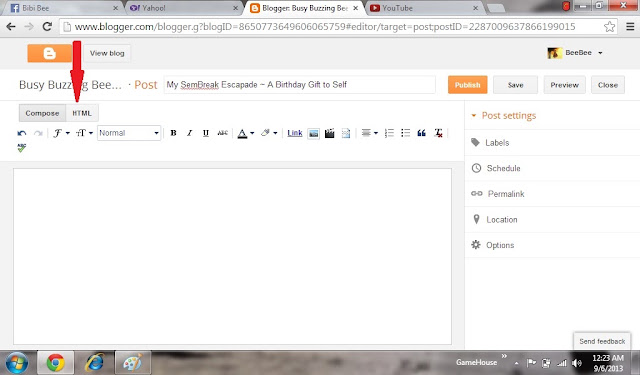Save the post draft

click(x=516, y=85)
